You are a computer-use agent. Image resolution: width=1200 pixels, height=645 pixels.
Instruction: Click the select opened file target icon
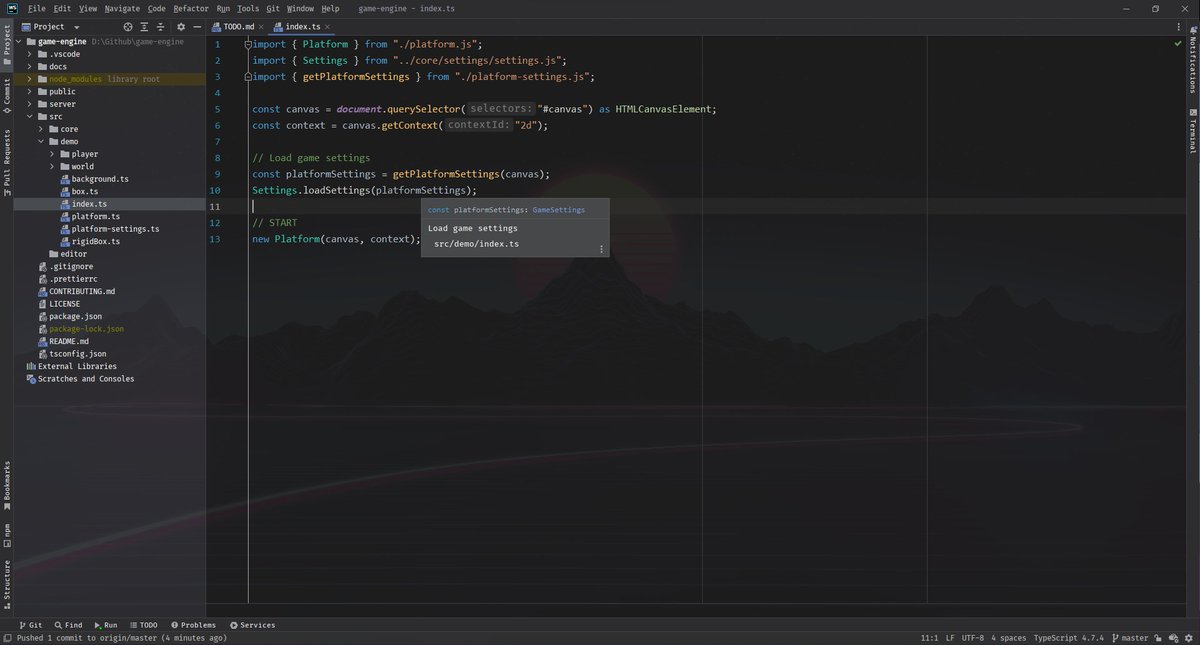pos(128,27)
